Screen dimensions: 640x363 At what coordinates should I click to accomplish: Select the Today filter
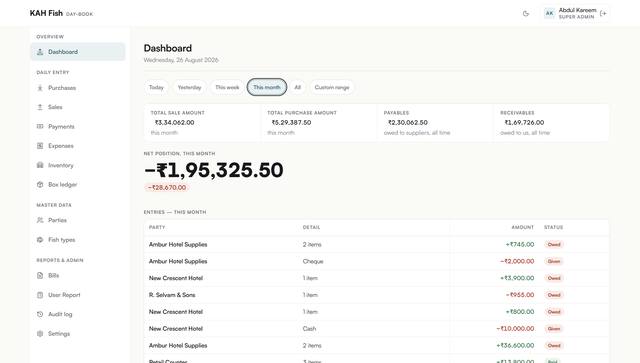tap(156, 87)
